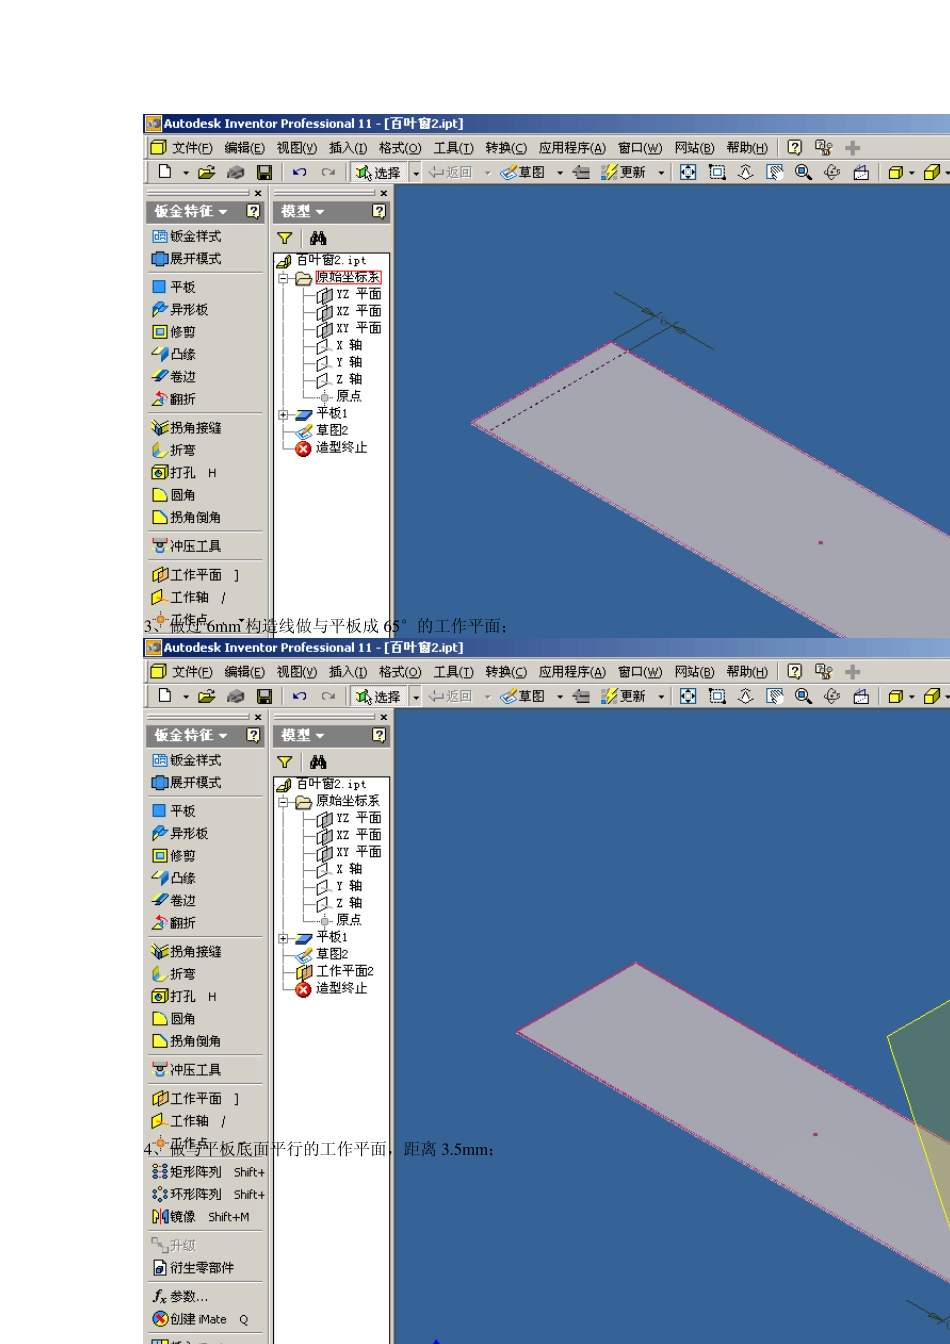Select the 异形板 tool in the top panel
This screenshot has height=1344, width=950.
point(181,309)
